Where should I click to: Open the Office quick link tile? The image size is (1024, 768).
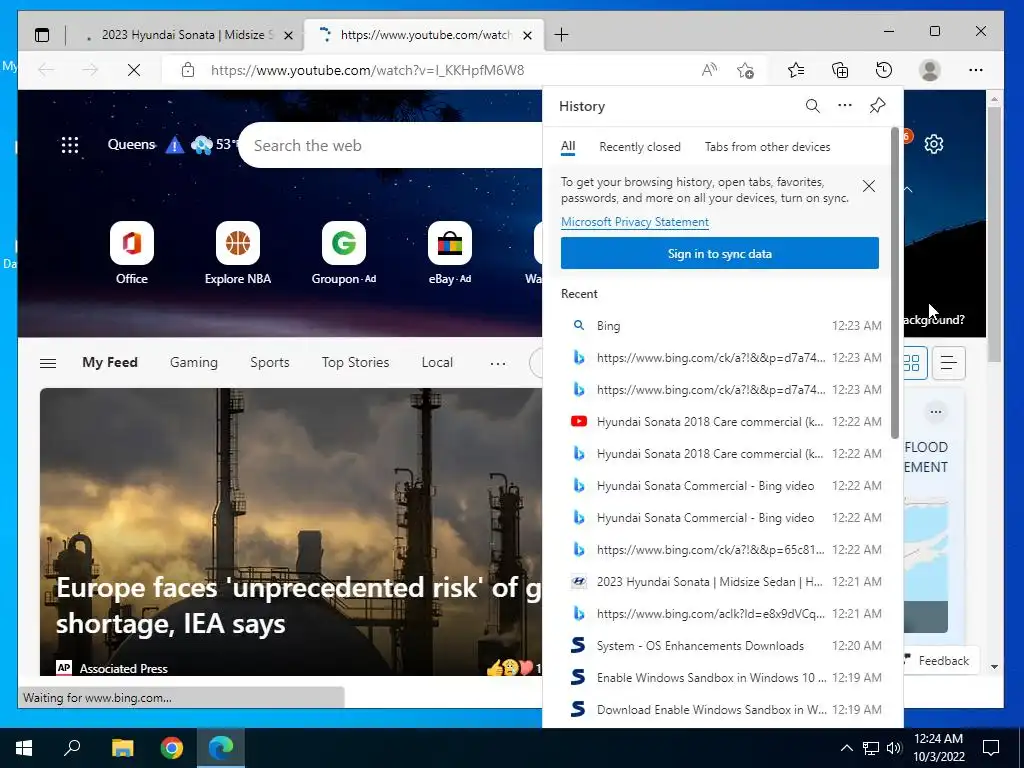(132, 253)
